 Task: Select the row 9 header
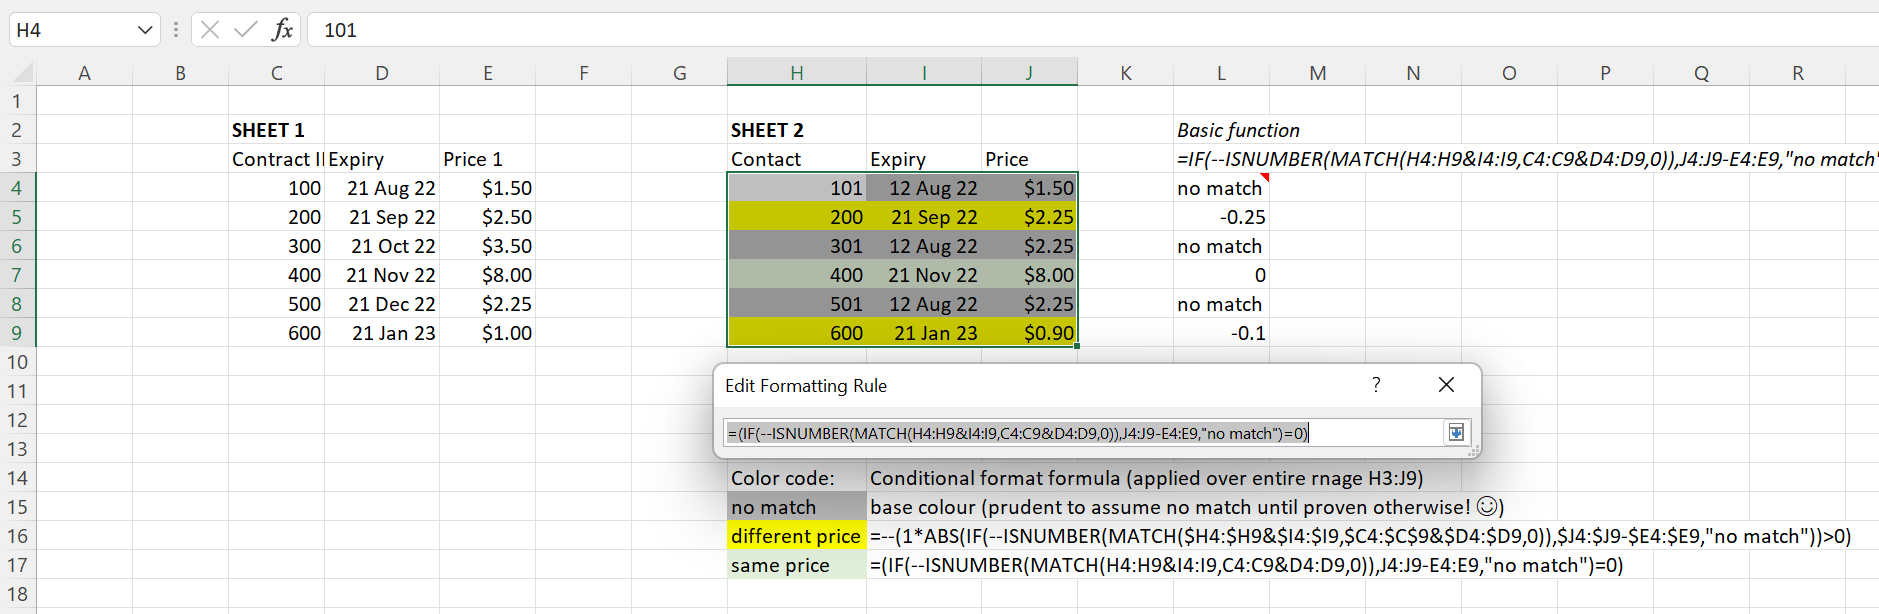tap(17, 333)
